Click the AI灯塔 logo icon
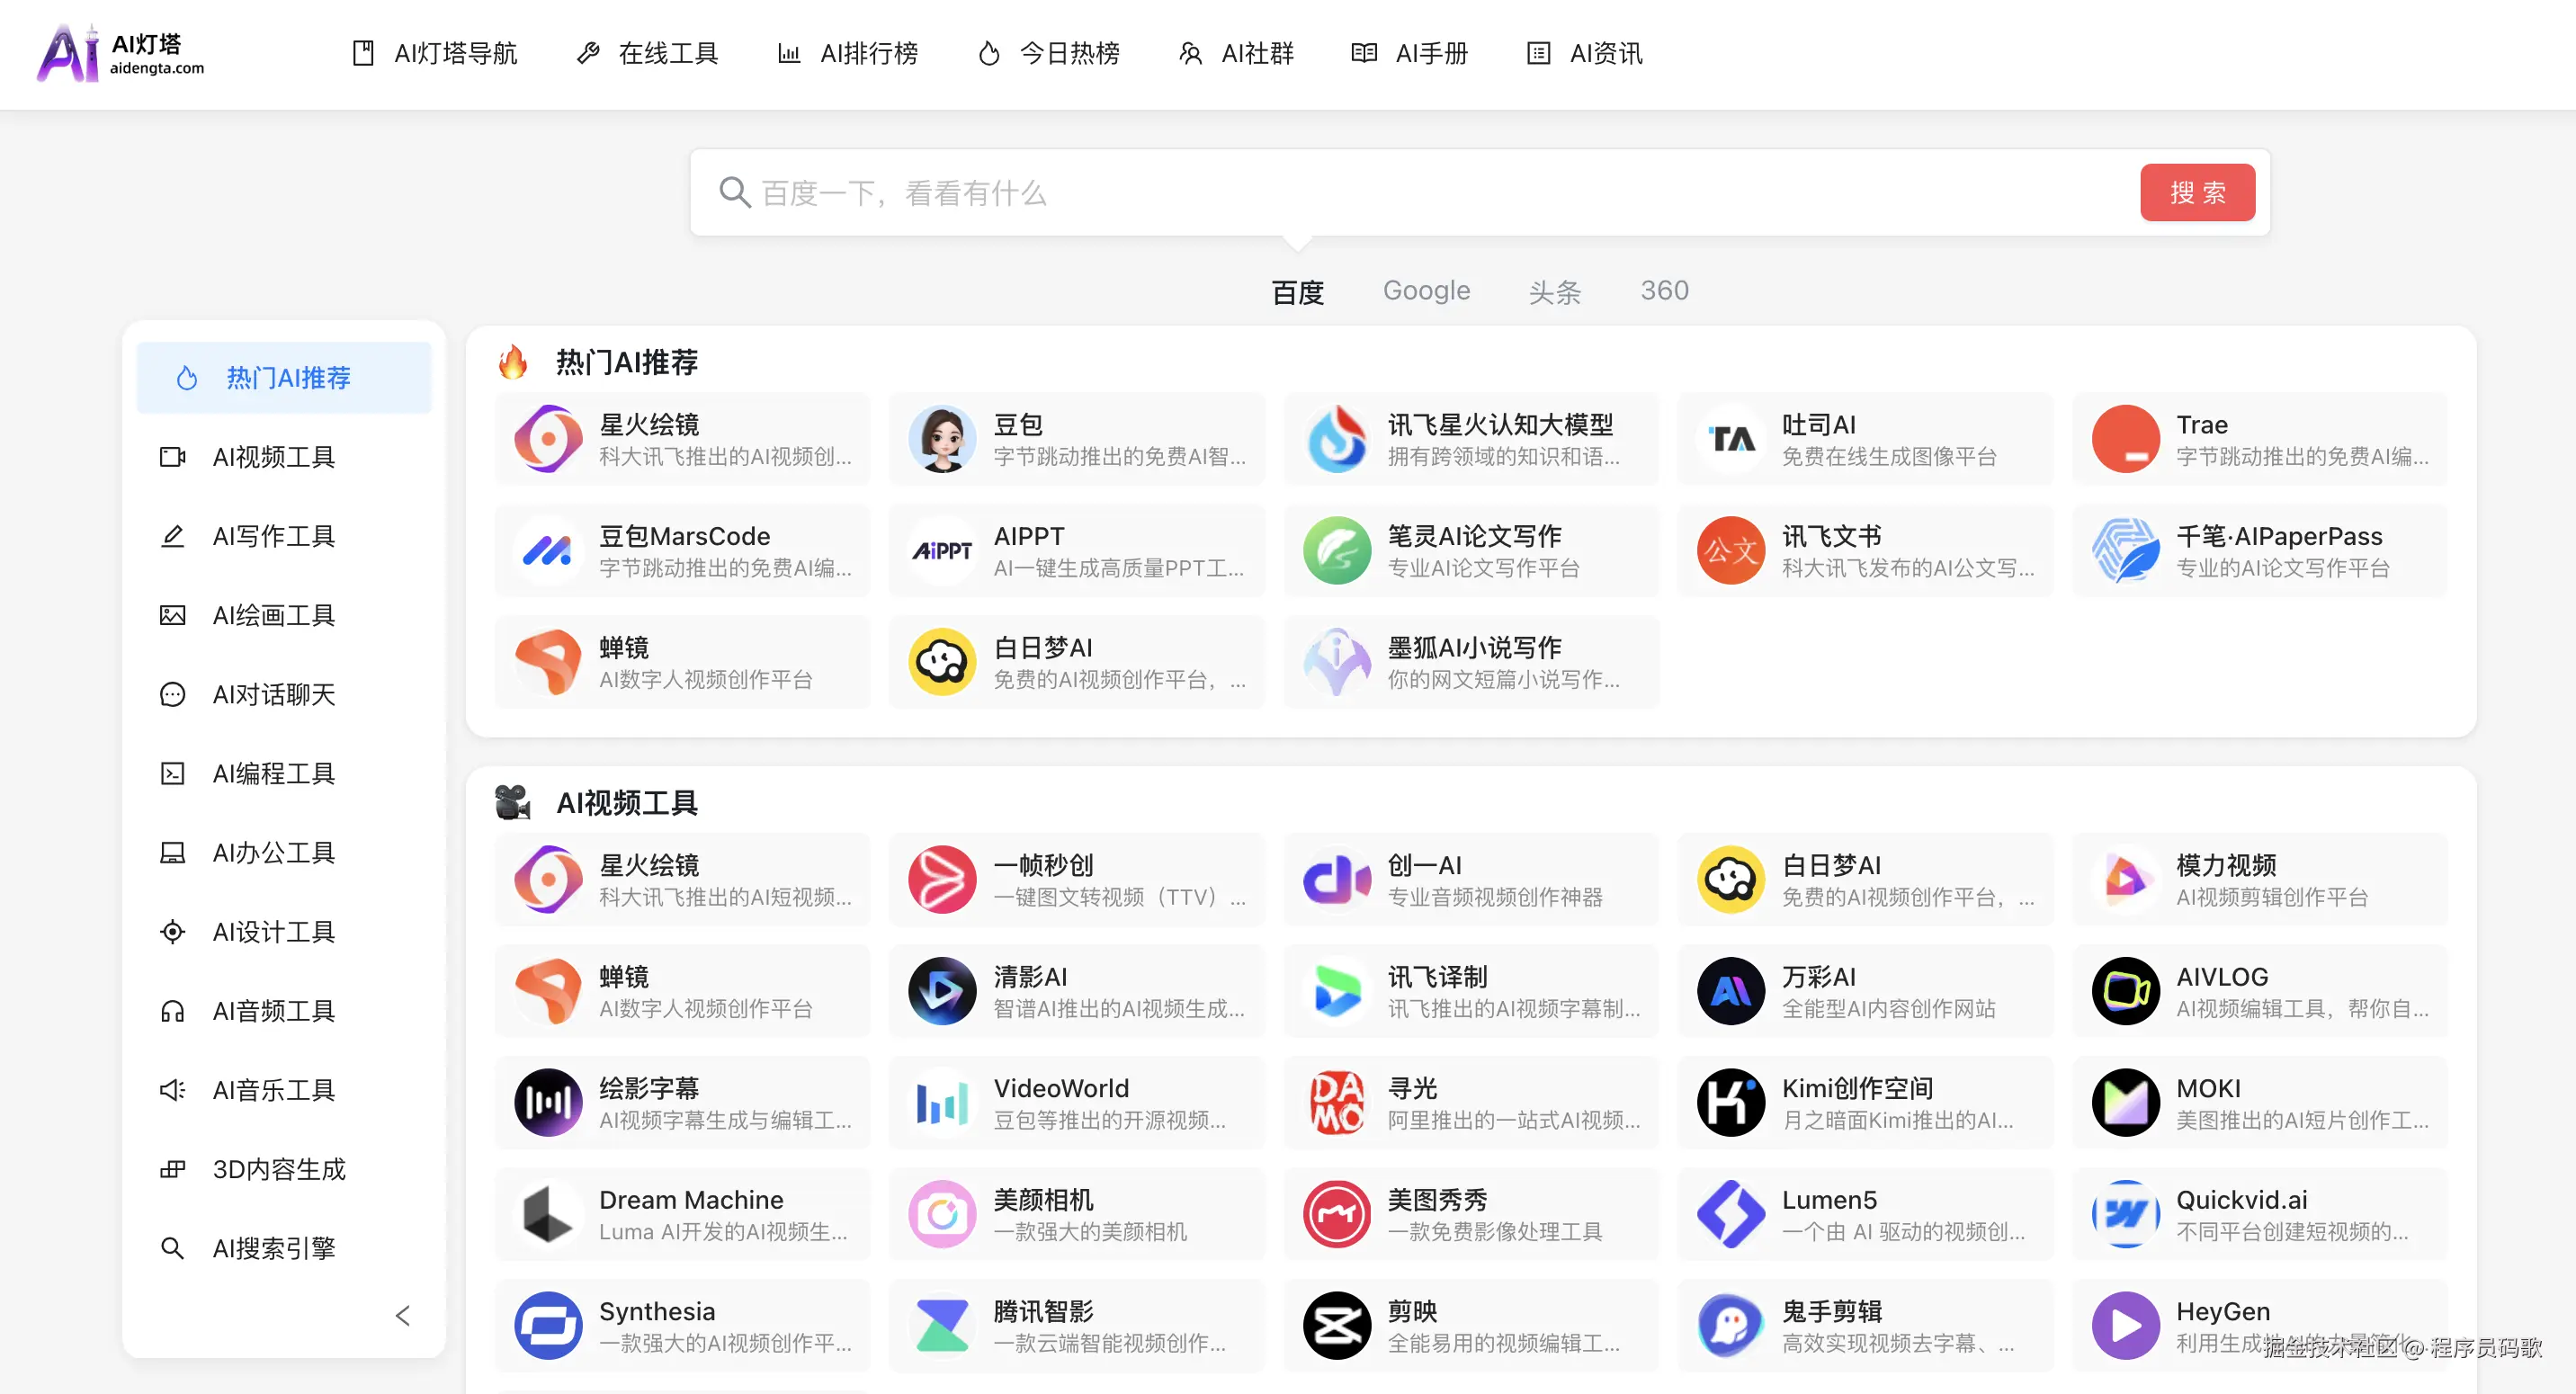The image size is (2576, 1394). coord(68,53)
